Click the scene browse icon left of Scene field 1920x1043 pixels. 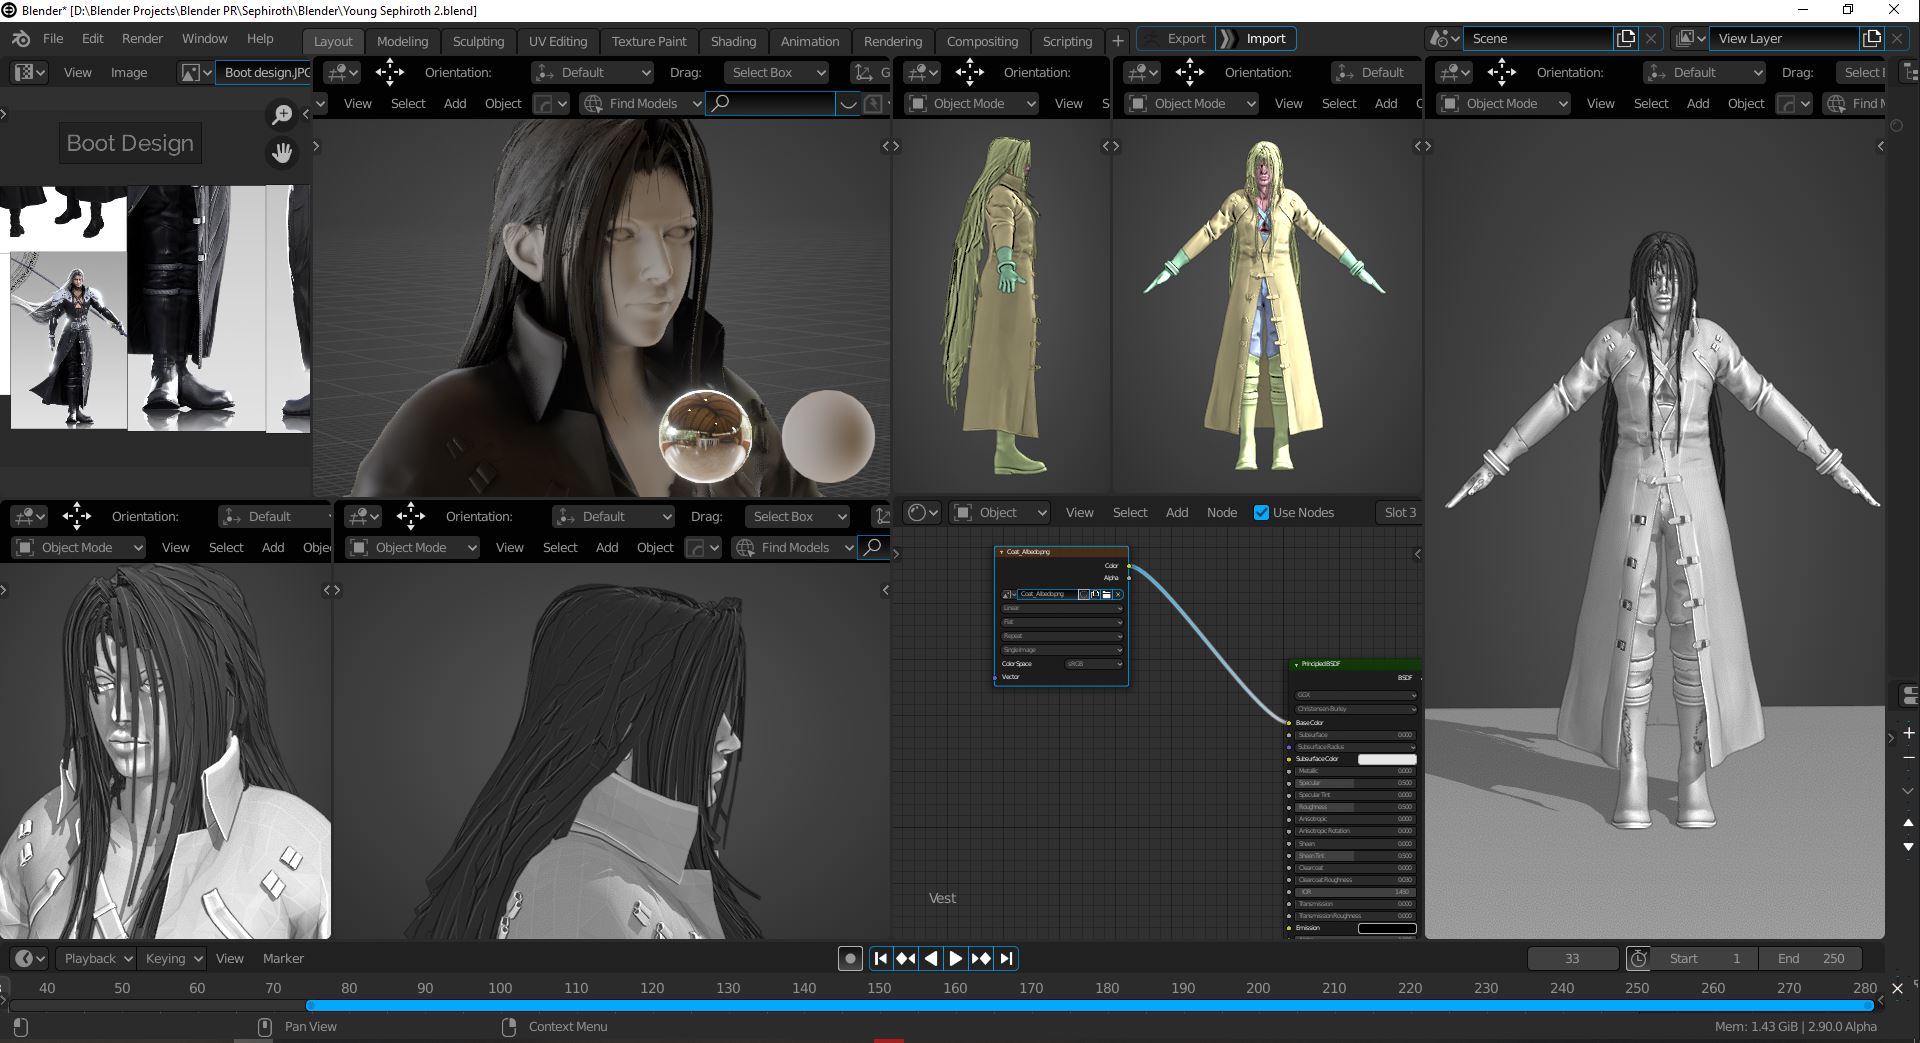point(1445,38)
